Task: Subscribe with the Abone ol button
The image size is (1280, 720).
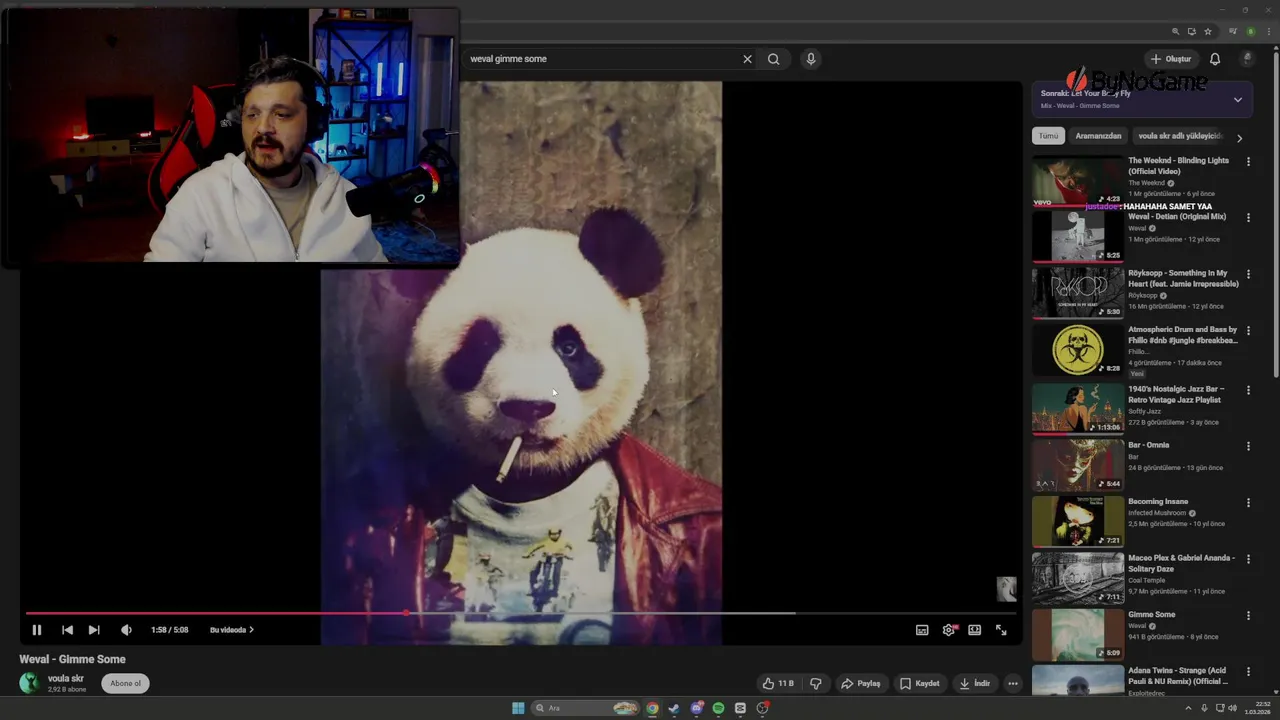Action: point(126,683)
